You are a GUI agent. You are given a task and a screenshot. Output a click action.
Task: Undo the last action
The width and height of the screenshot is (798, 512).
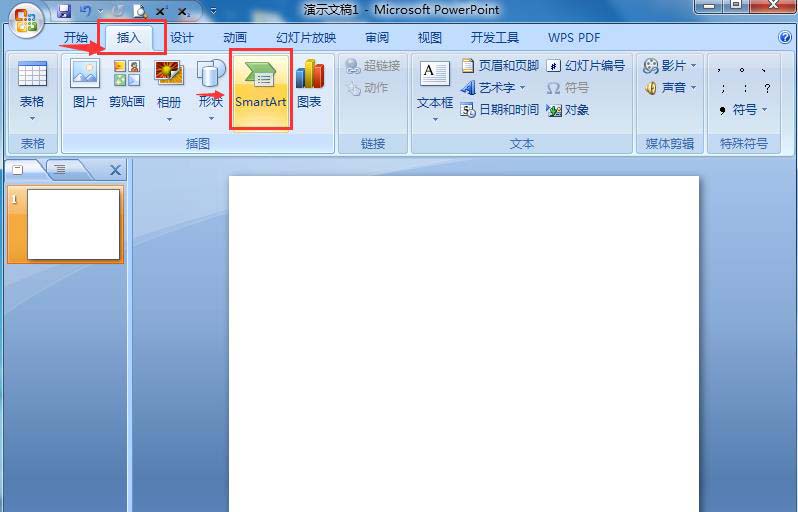coord(85,11)
